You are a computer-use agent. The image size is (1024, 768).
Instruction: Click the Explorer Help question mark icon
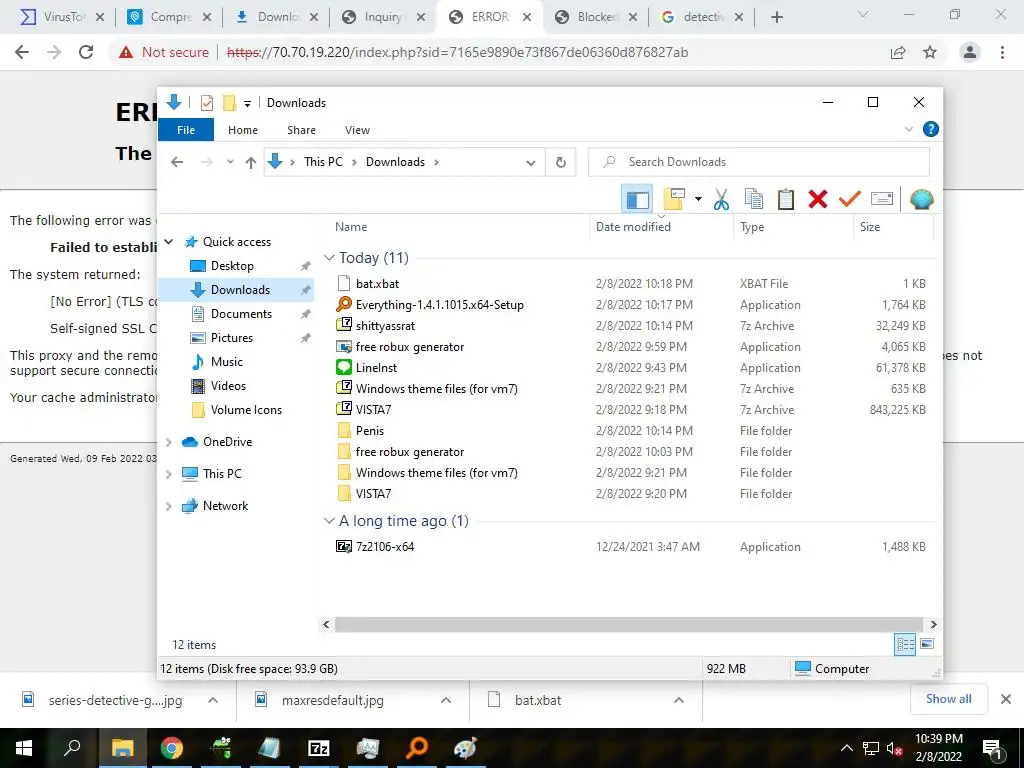931,129
